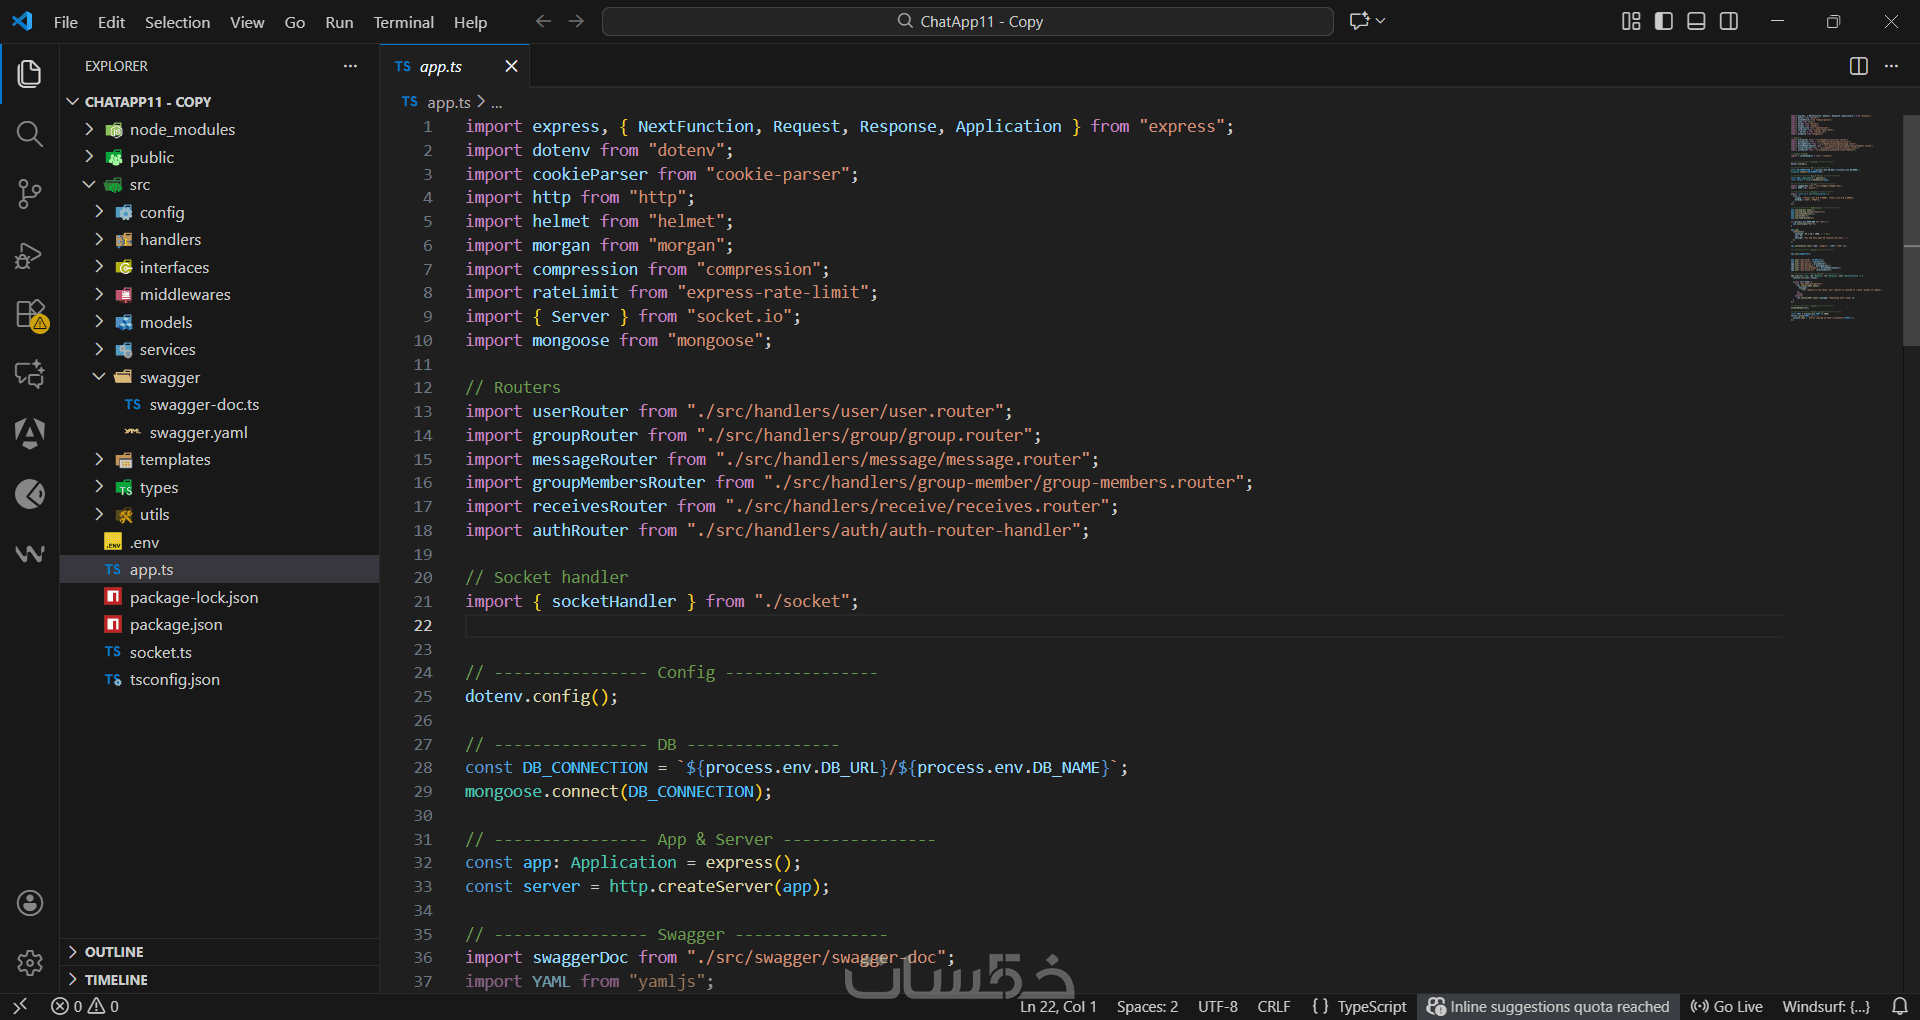Click the TypeScript language mode button
This screenshot has height=1020, width=1920.
click(1372, 1006)
